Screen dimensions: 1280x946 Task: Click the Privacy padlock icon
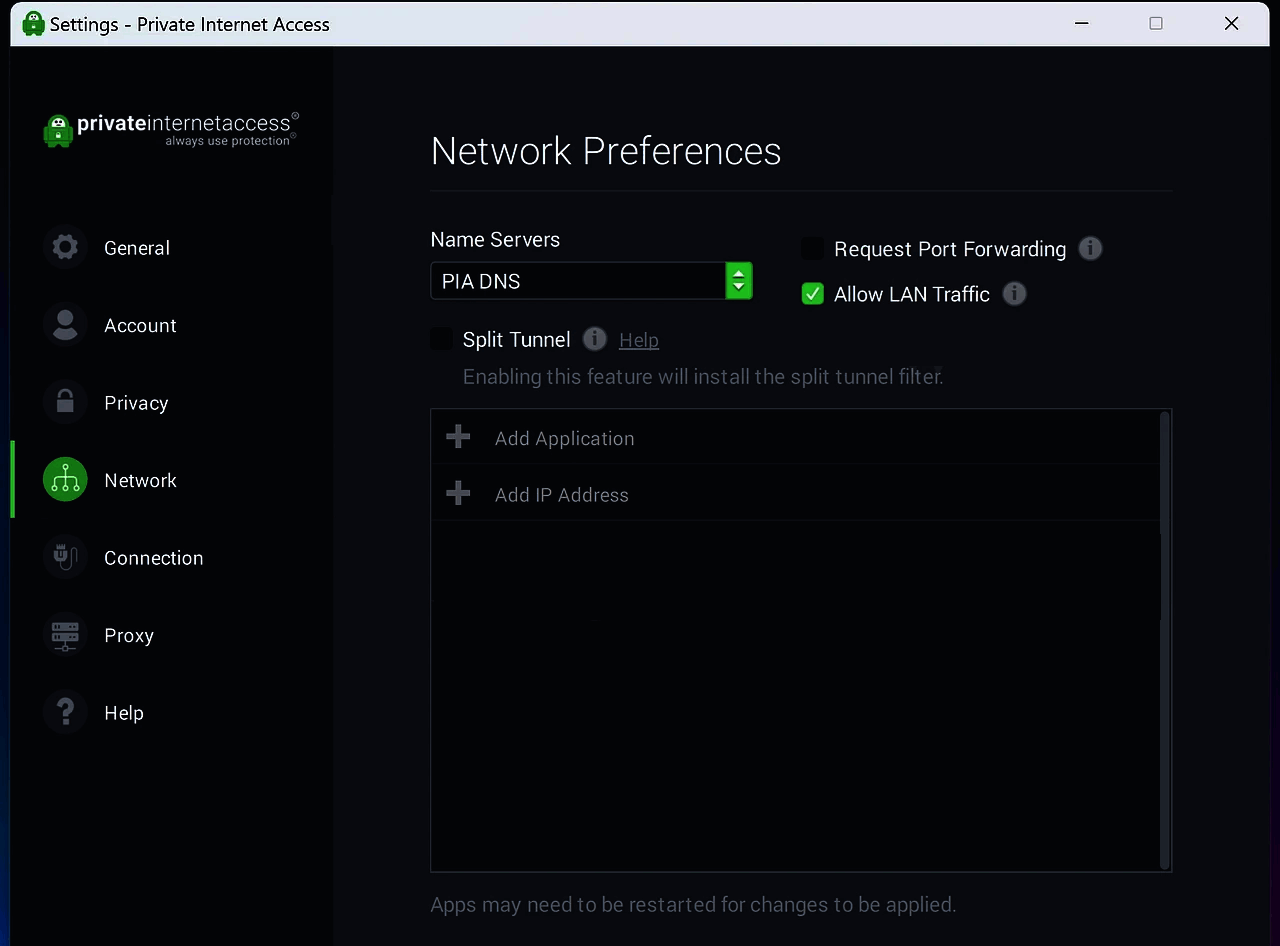(x=65, y=403)
